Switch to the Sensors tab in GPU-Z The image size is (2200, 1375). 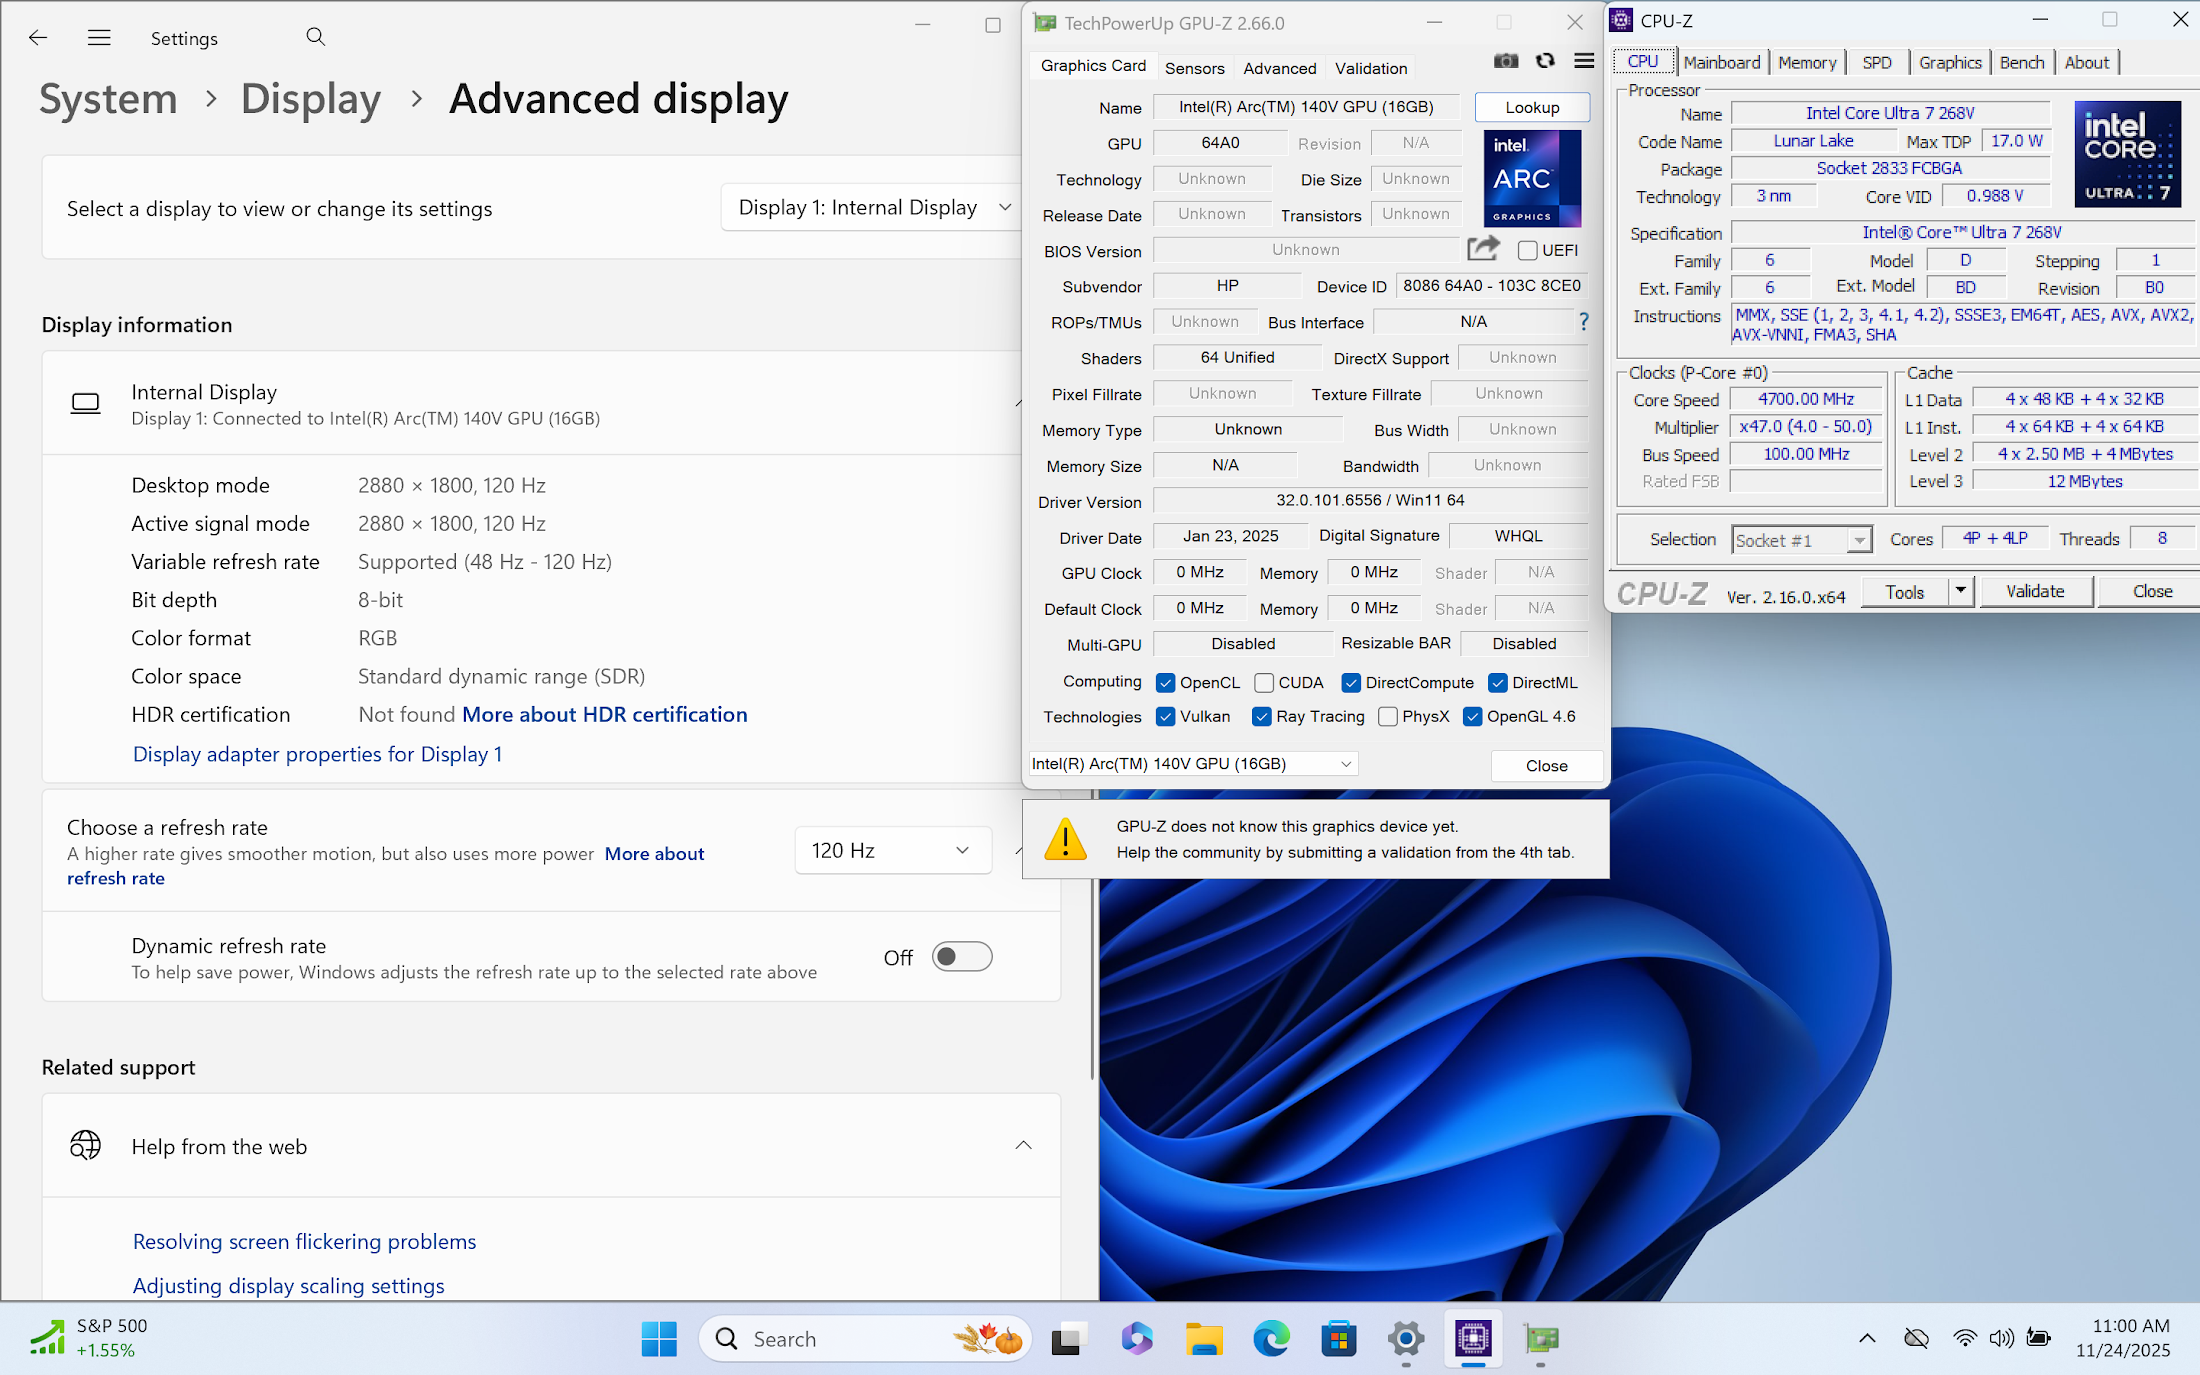pyautogui.click(x=1194, y=68)
